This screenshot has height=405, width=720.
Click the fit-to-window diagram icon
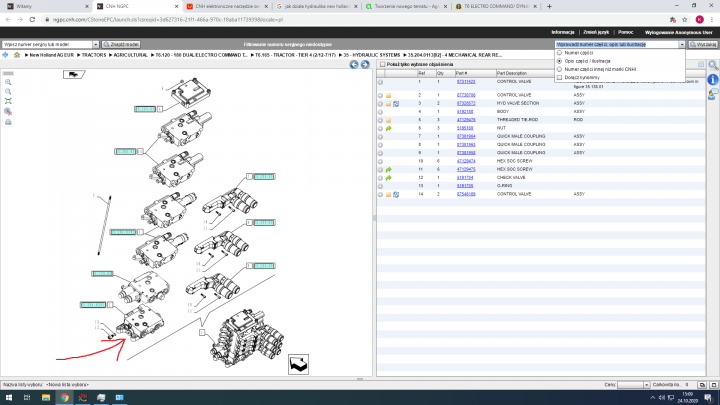[x=8, y=102]
